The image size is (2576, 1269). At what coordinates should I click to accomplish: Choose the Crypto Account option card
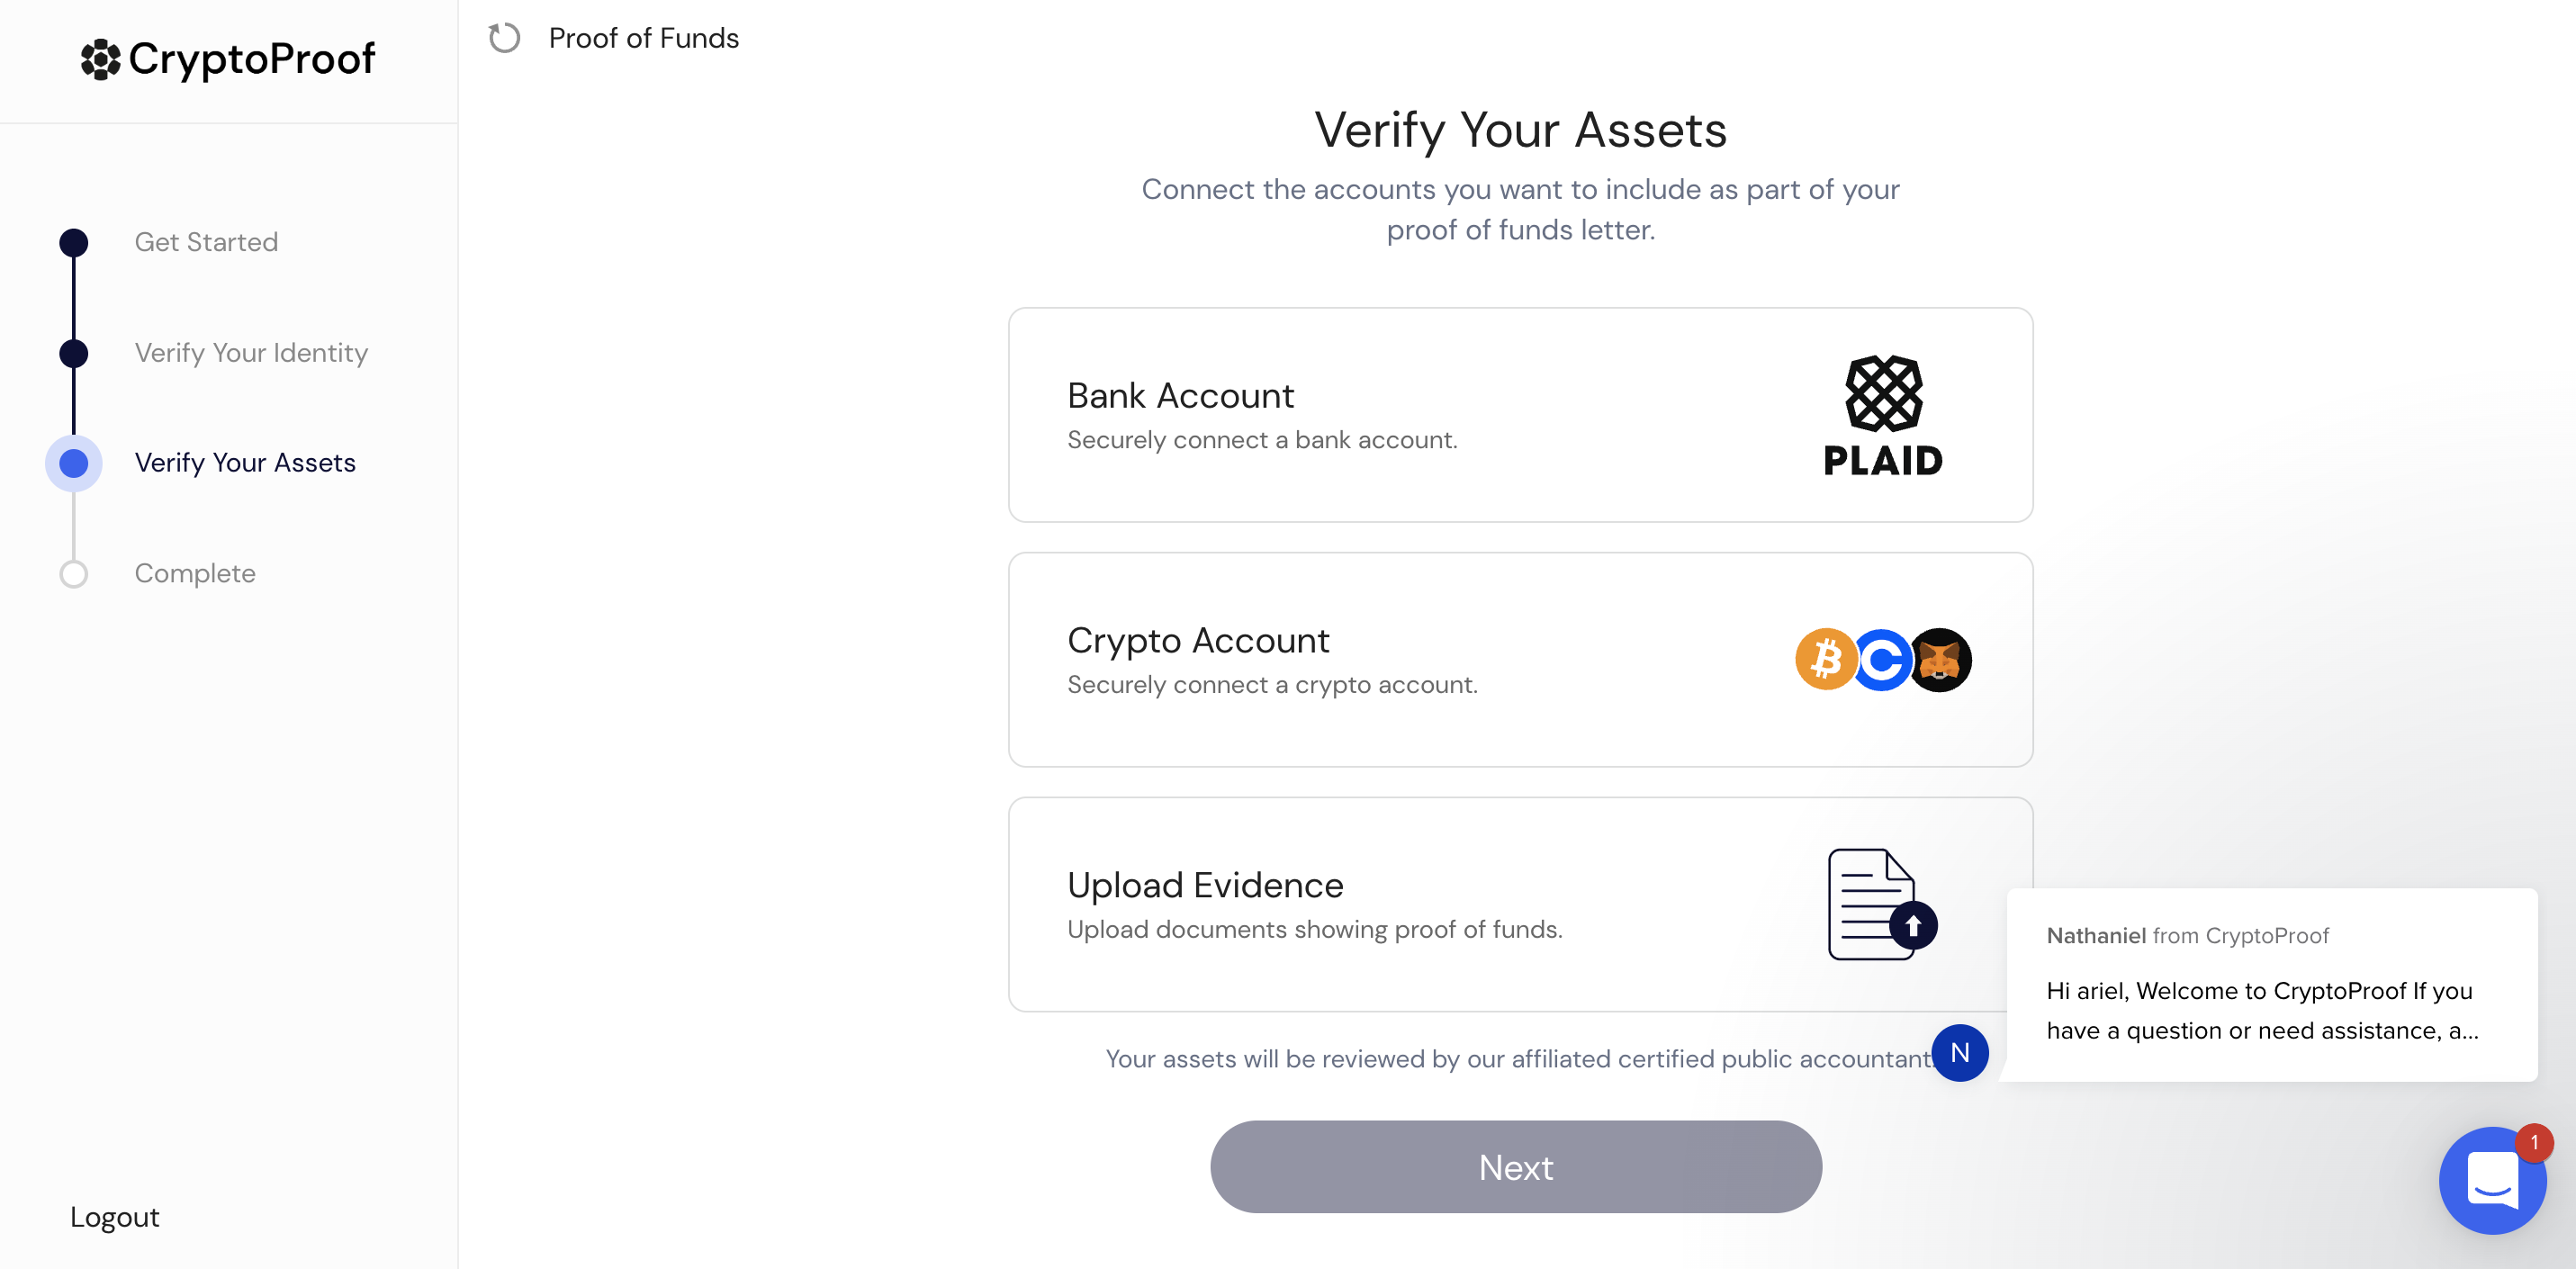[x=1400, y=659]
